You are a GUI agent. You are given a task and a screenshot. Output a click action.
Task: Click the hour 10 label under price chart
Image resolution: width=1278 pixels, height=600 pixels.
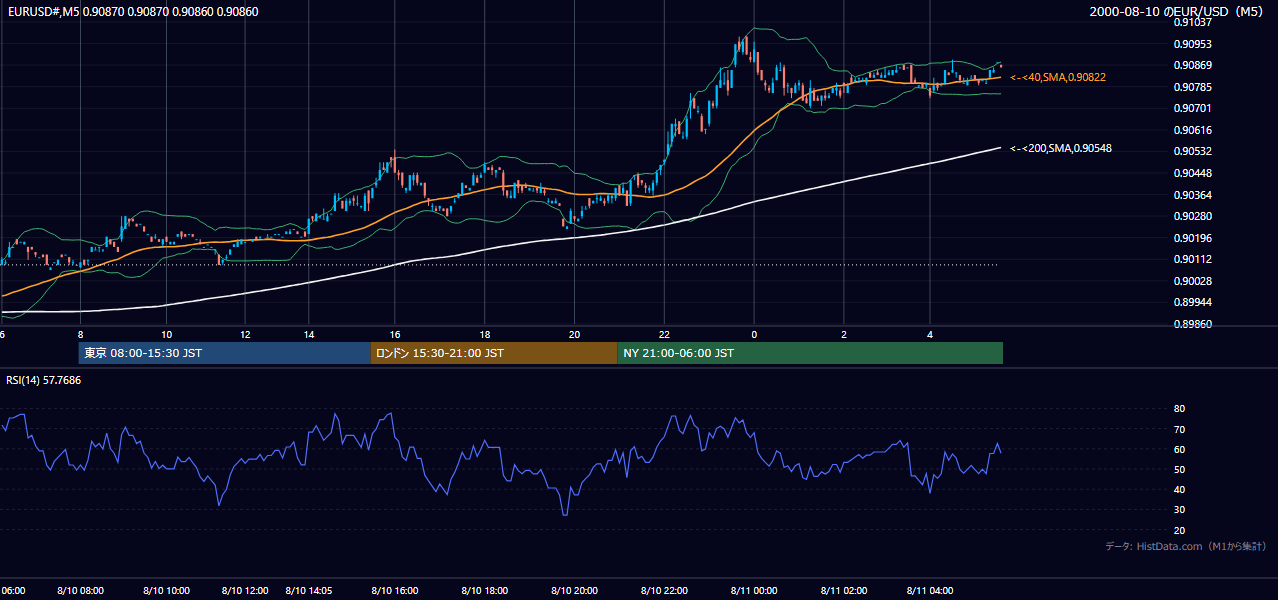point(167,334)
